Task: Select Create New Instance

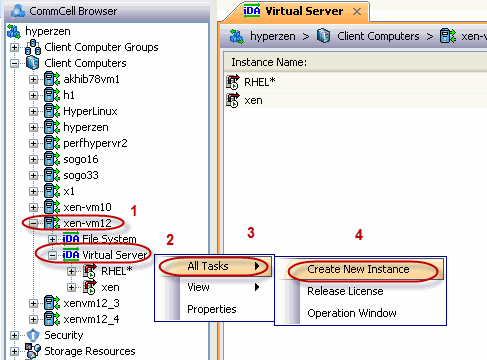Action: click(x=361, y=269)
